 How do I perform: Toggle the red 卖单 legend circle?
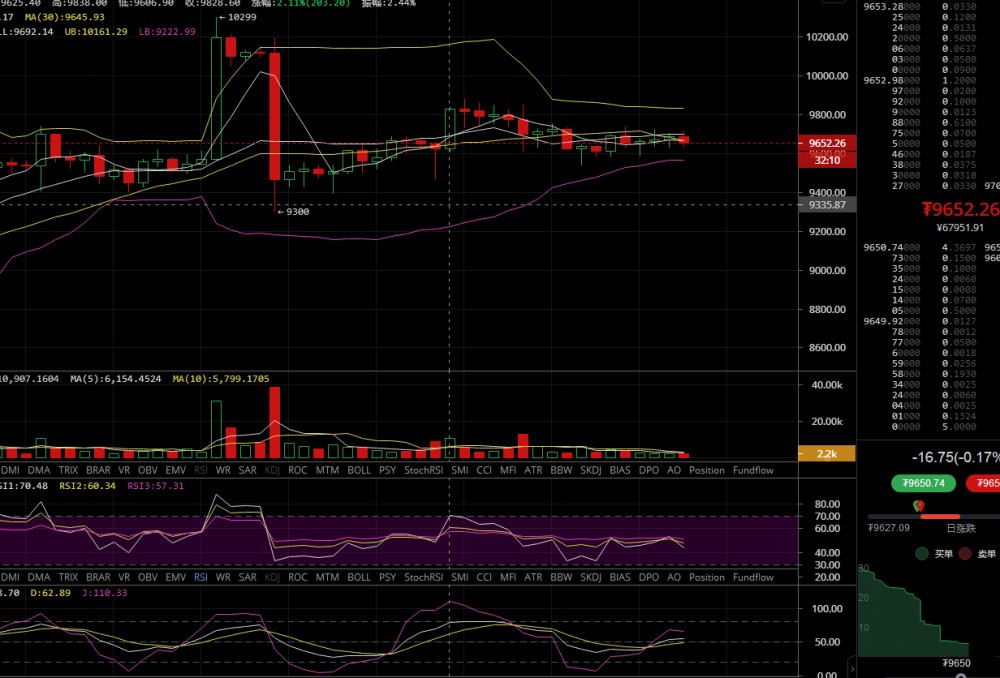tap(965, 553)
